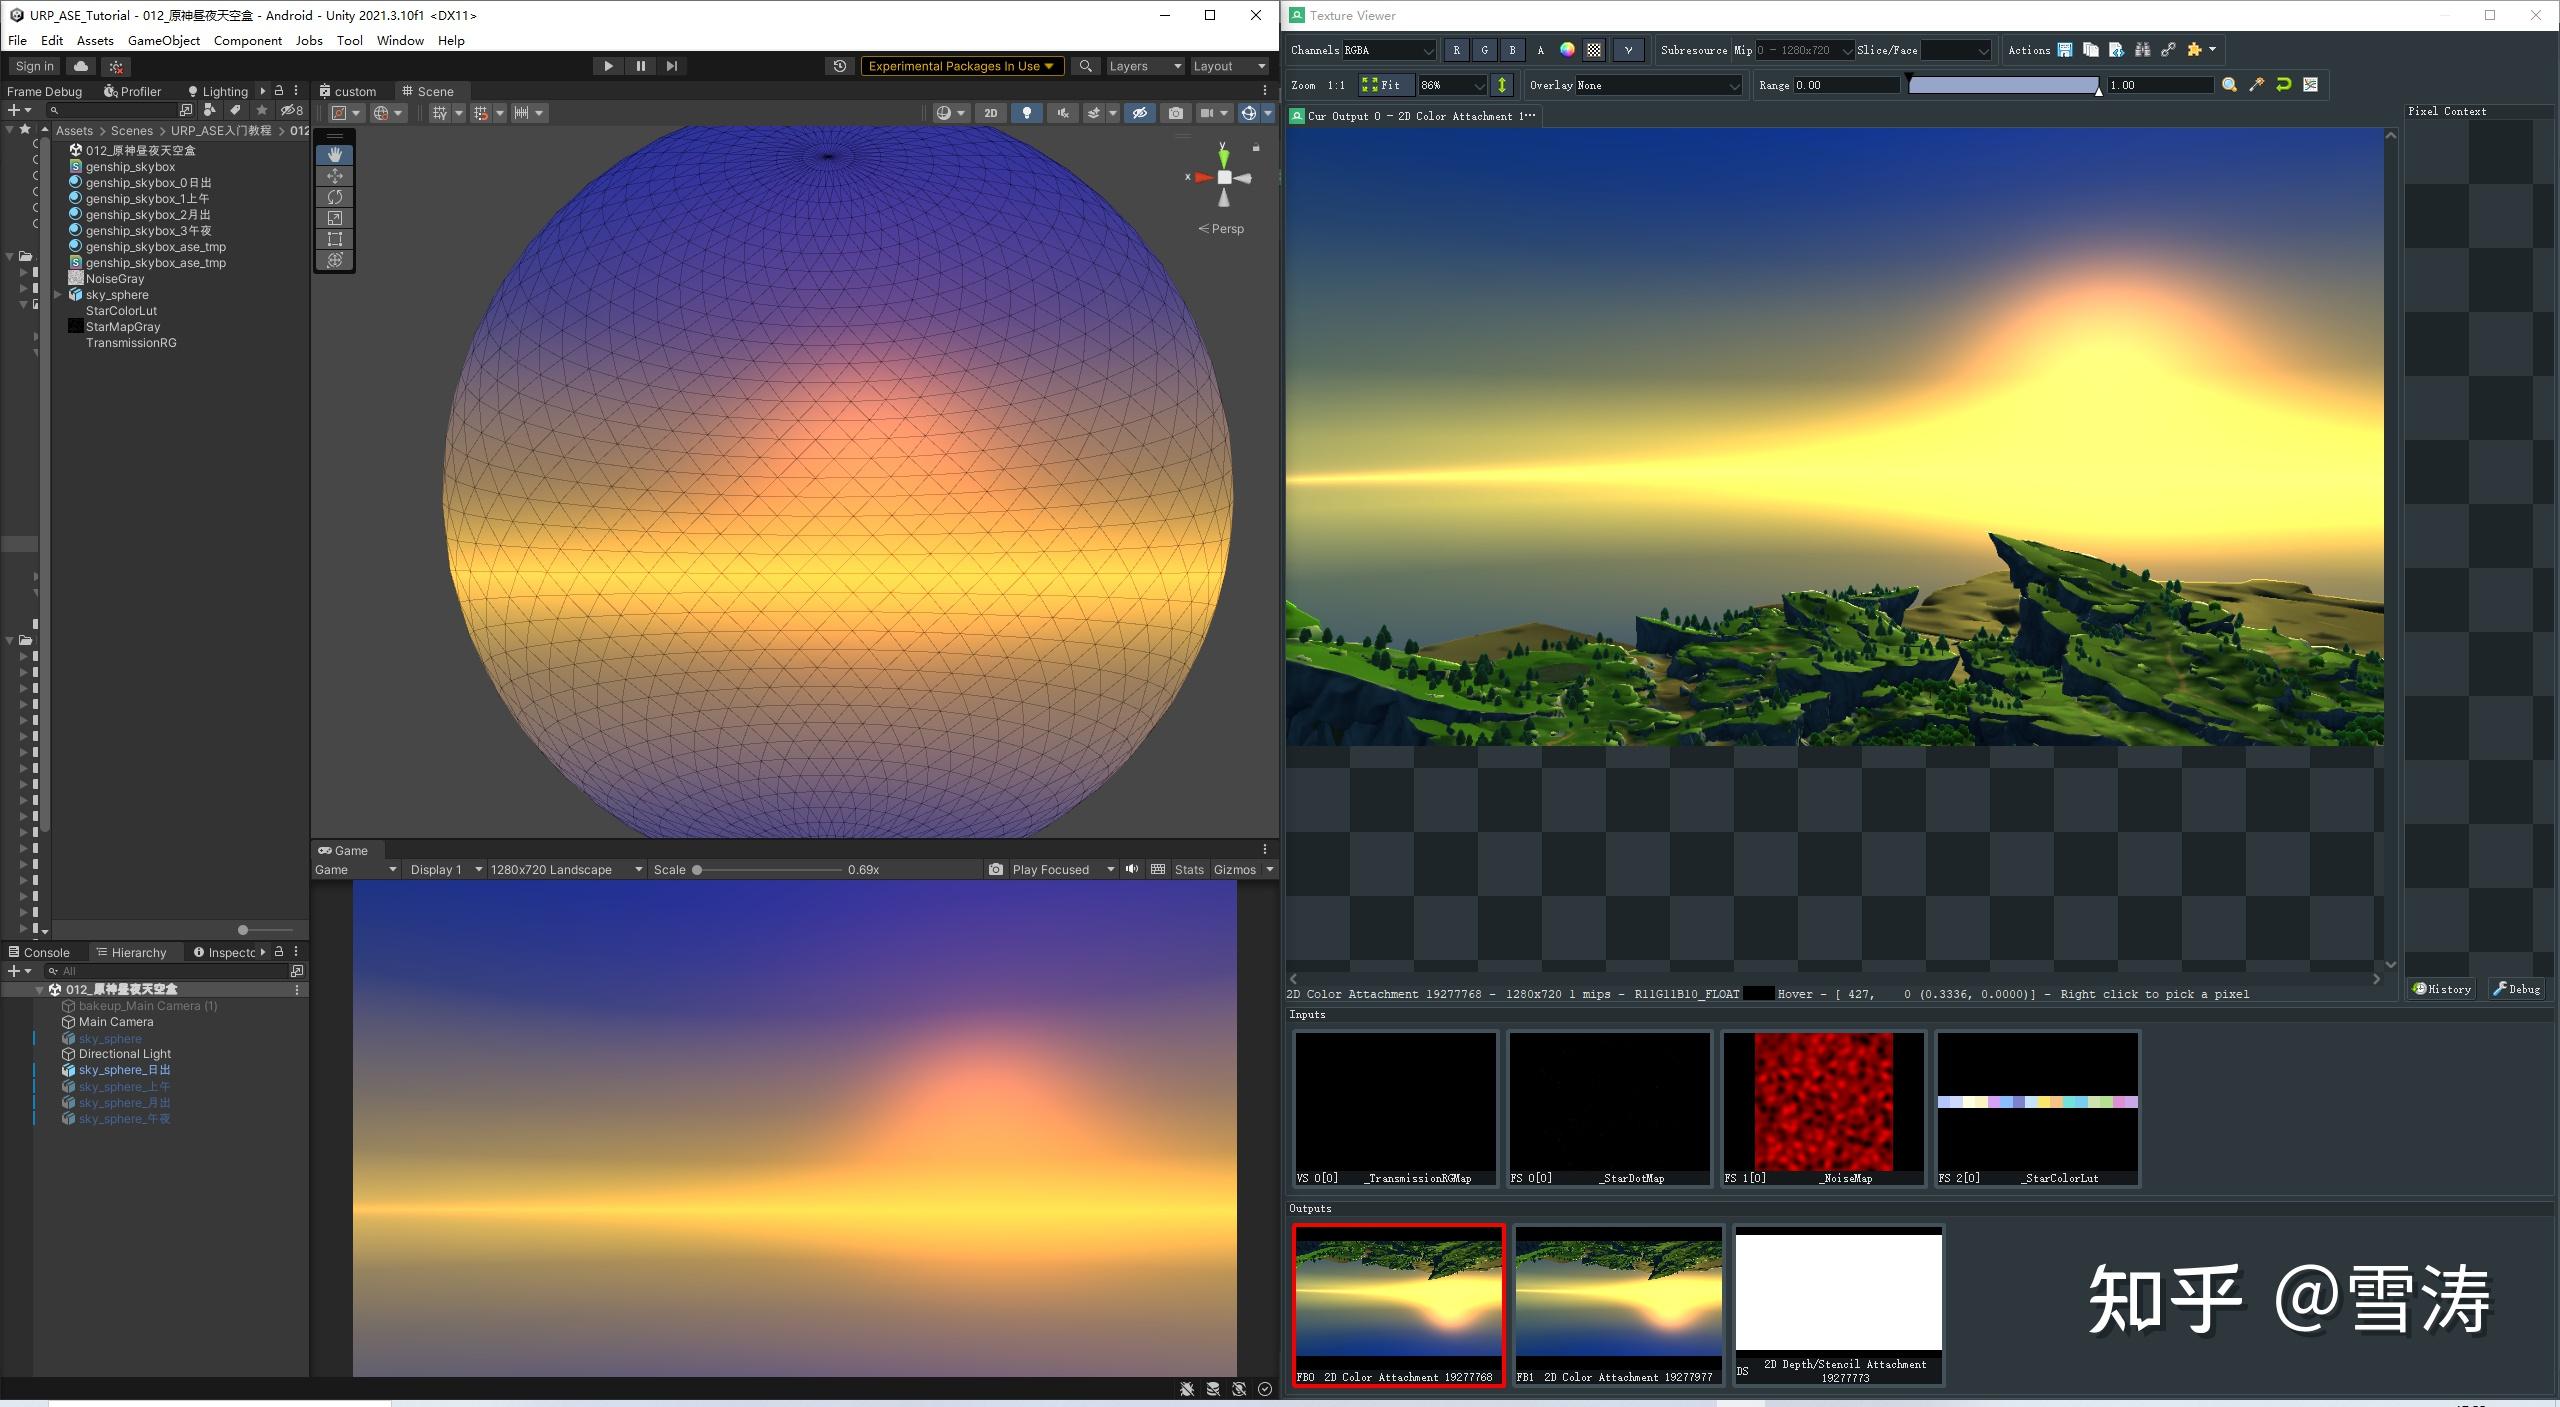This screenshot has height=1407, width=2560.
Task: Click the save texture icon under Actions
Action: (2065, 50)
